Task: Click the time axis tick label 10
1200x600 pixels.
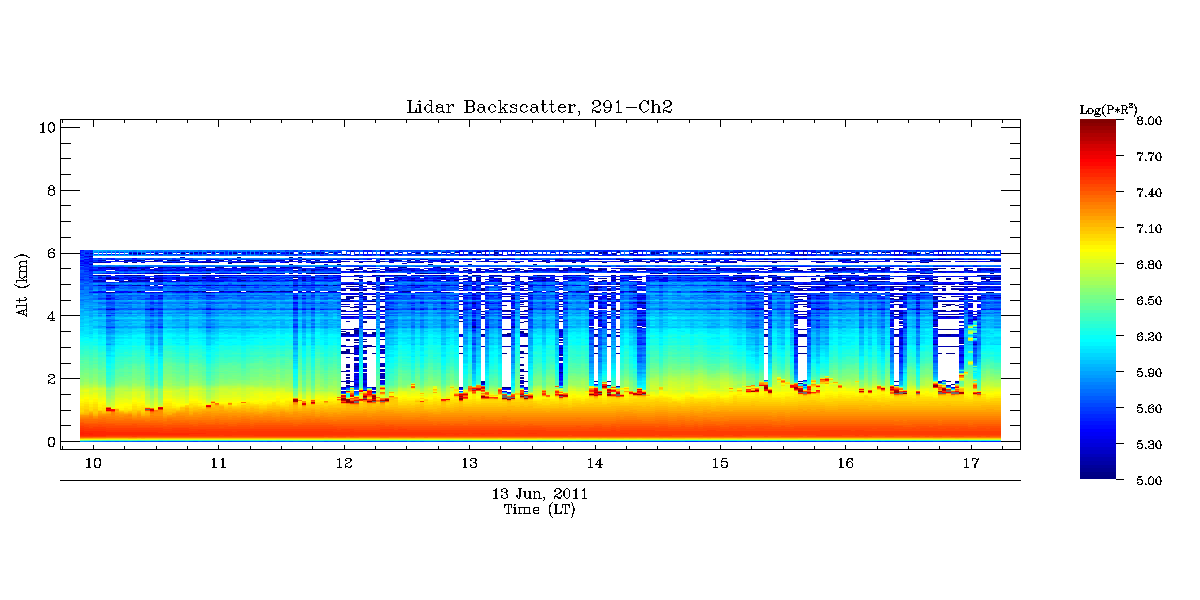Action: pyautogui.click(x=93, y=464)
